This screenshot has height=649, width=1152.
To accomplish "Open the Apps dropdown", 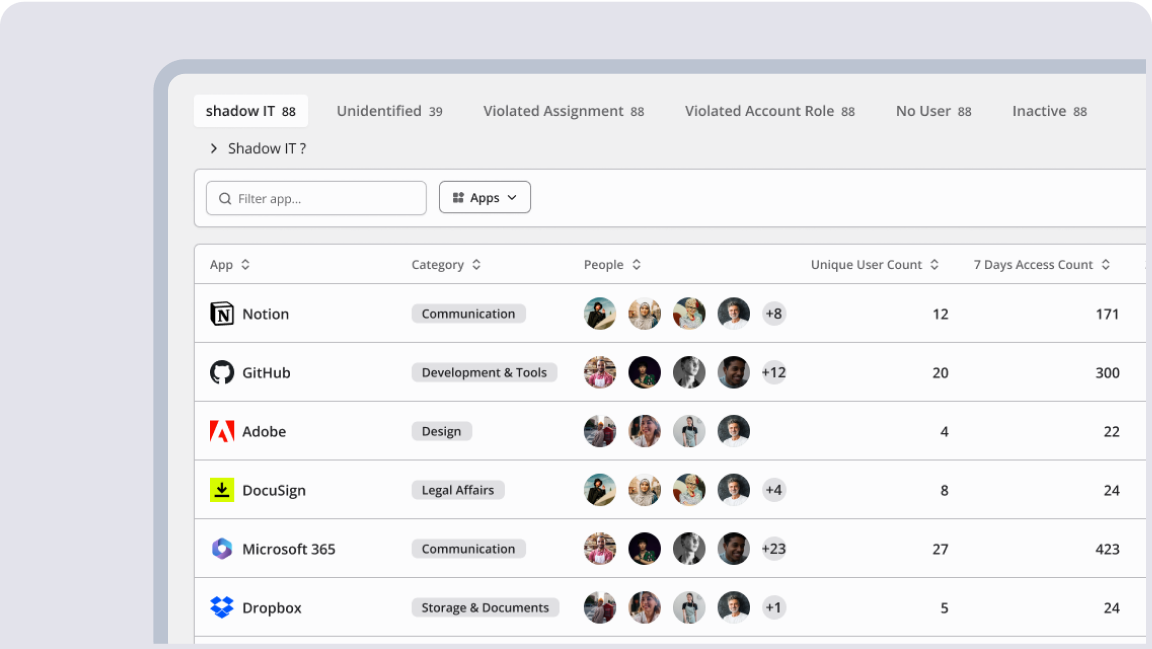I will pyautogui.click(x=485, y=198).
